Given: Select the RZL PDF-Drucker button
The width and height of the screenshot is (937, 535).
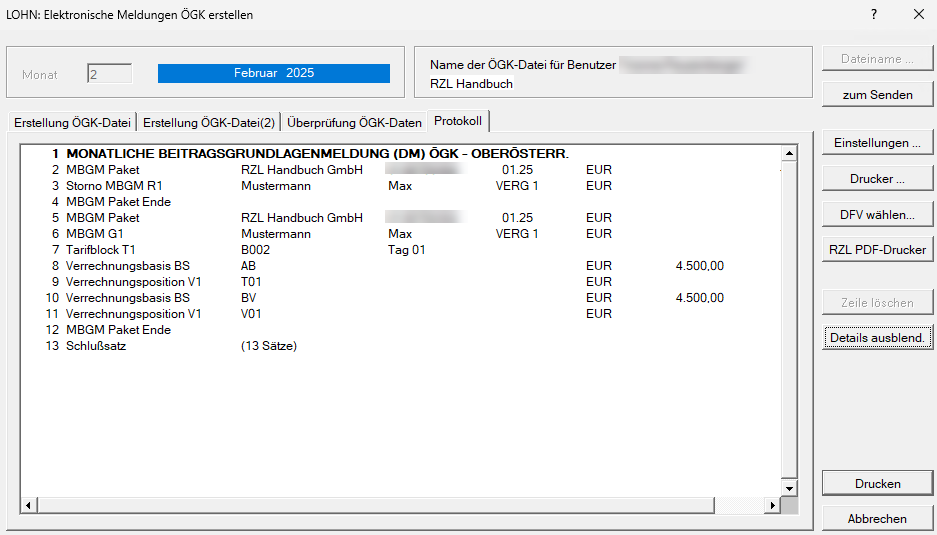Looking at the screenshot, I should (x=877, y=250).
